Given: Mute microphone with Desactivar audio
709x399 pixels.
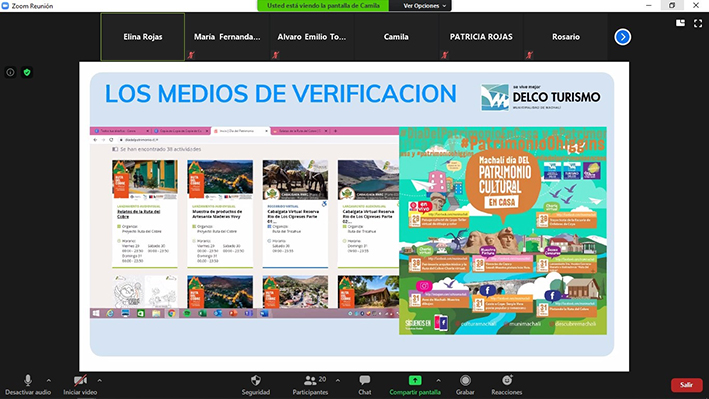Looking at the screenshot, I should pos(28,385).
